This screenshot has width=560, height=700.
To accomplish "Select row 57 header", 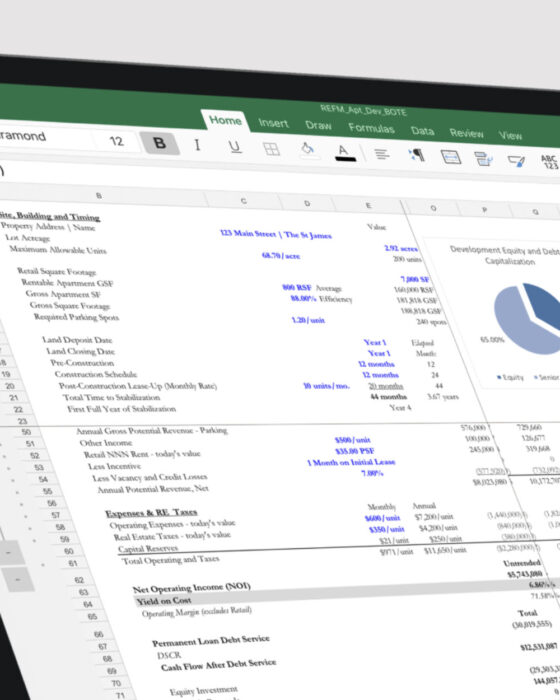I will coord(55,515).
